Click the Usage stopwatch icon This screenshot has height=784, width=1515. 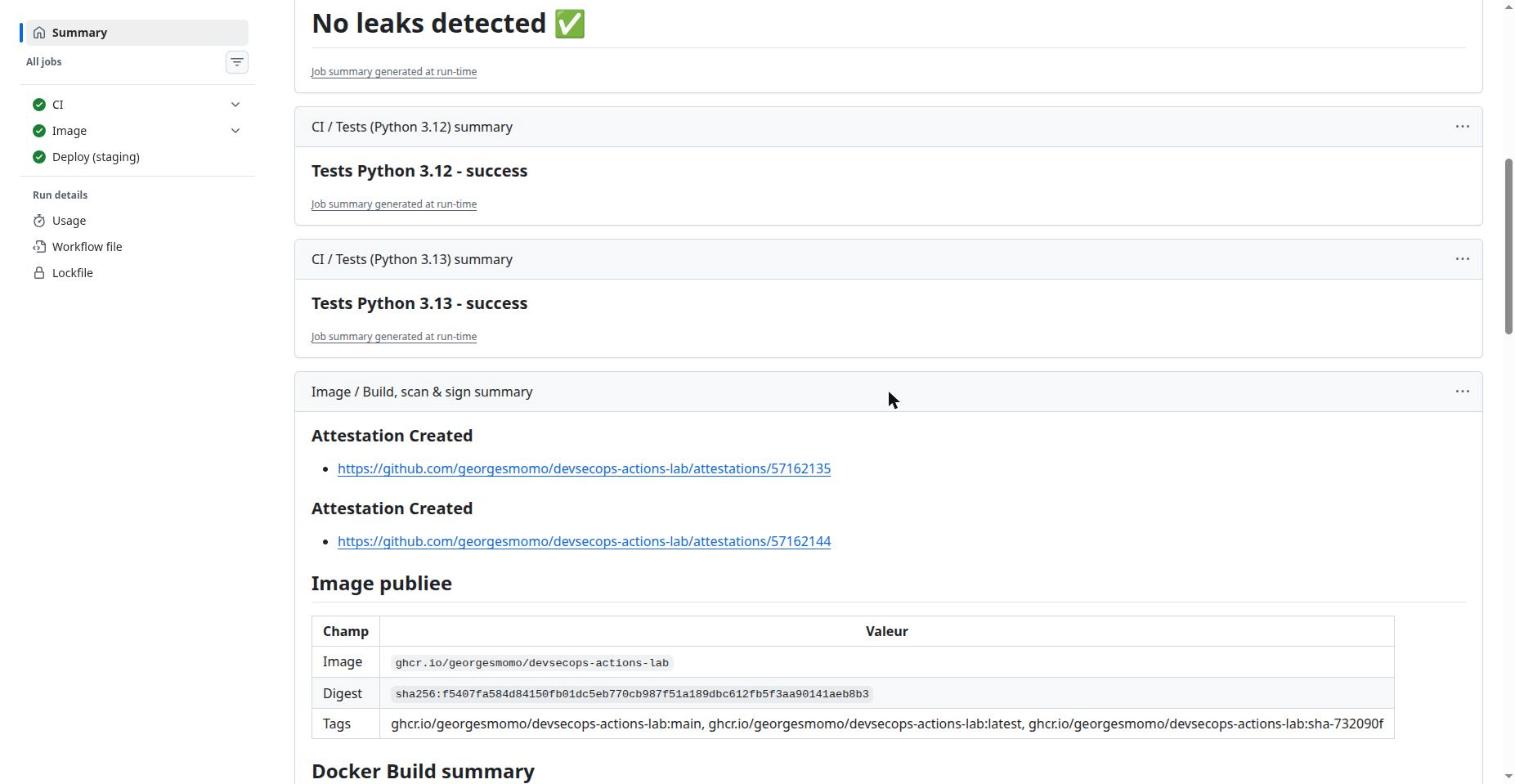coord(39,221)
